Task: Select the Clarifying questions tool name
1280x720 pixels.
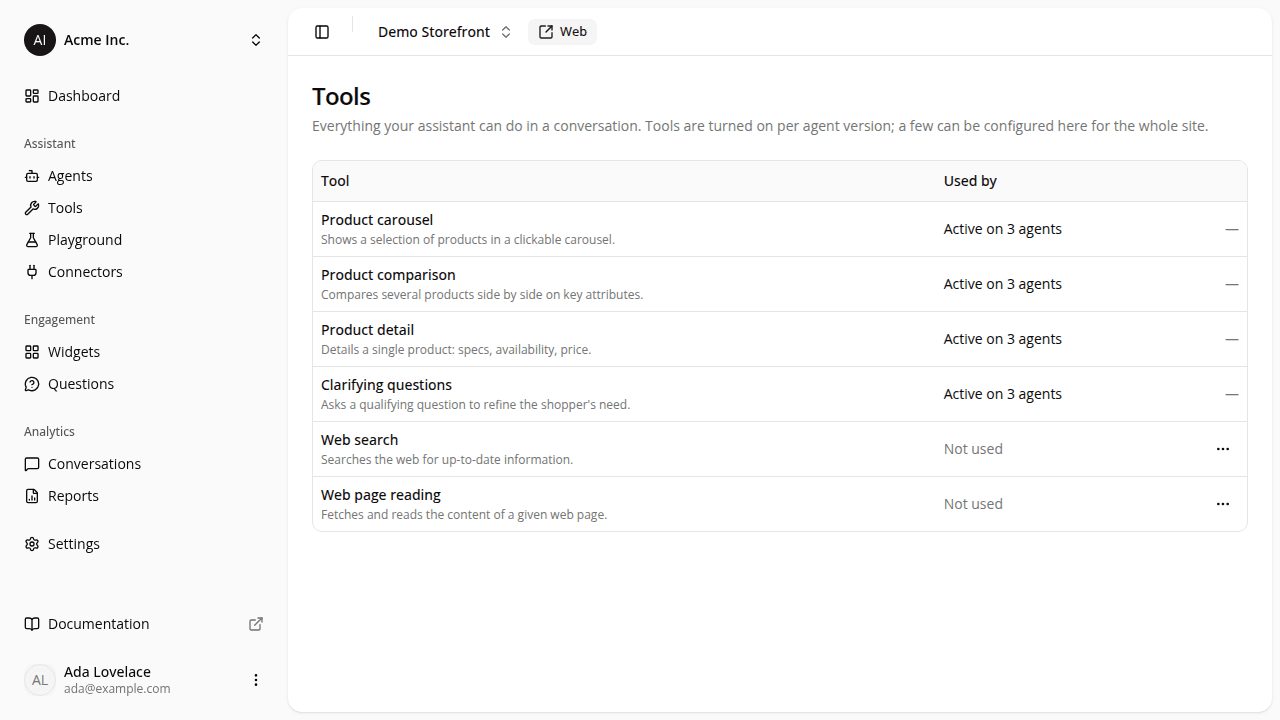Action: click(x=386, y=385)
